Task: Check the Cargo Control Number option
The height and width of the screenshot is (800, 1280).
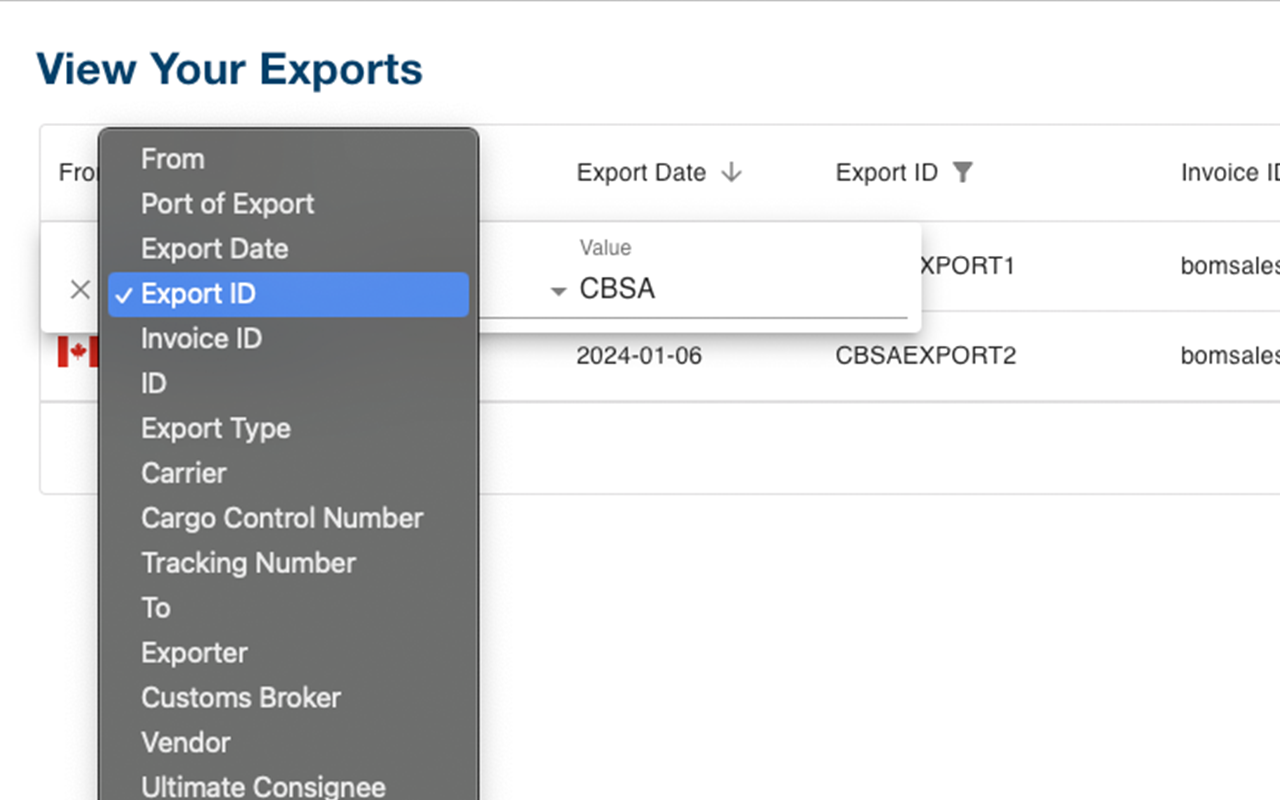Action: [282, 518]
